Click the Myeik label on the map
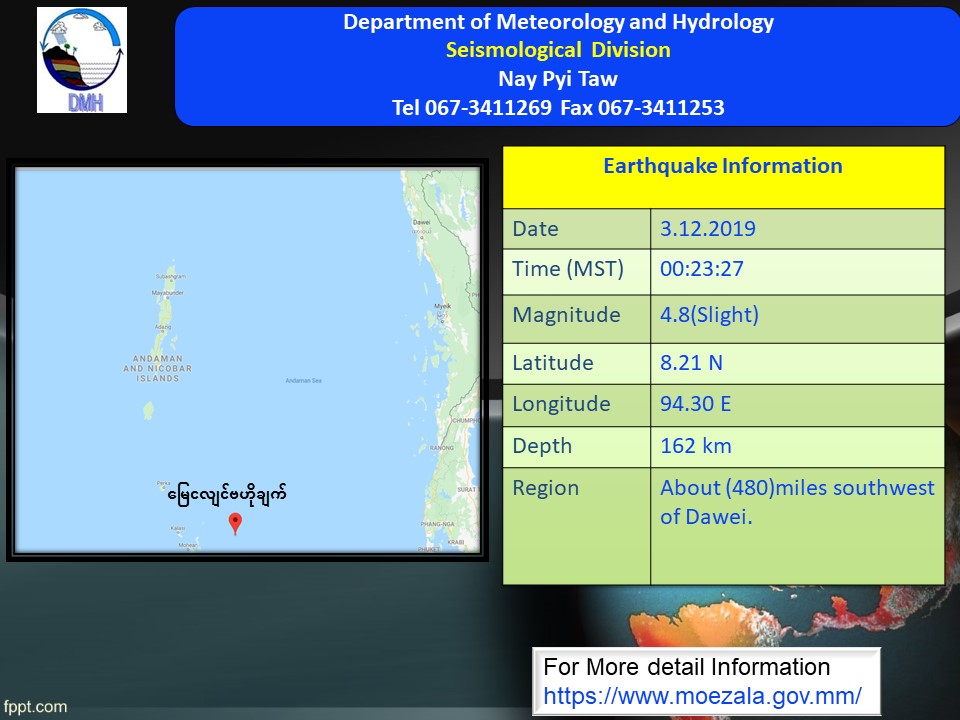960x720 pixels. (442, 306)
